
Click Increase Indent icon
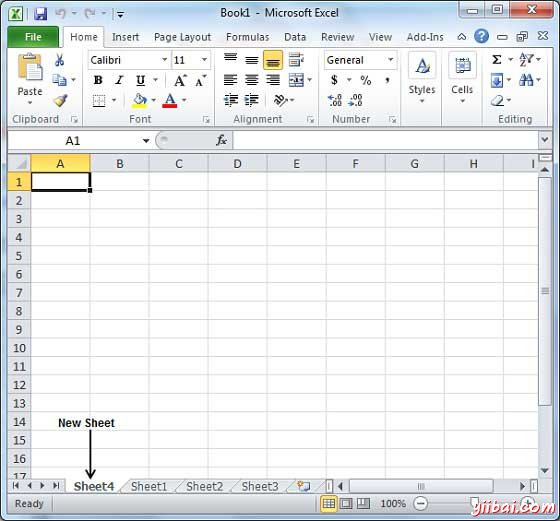tap(251, 100)
